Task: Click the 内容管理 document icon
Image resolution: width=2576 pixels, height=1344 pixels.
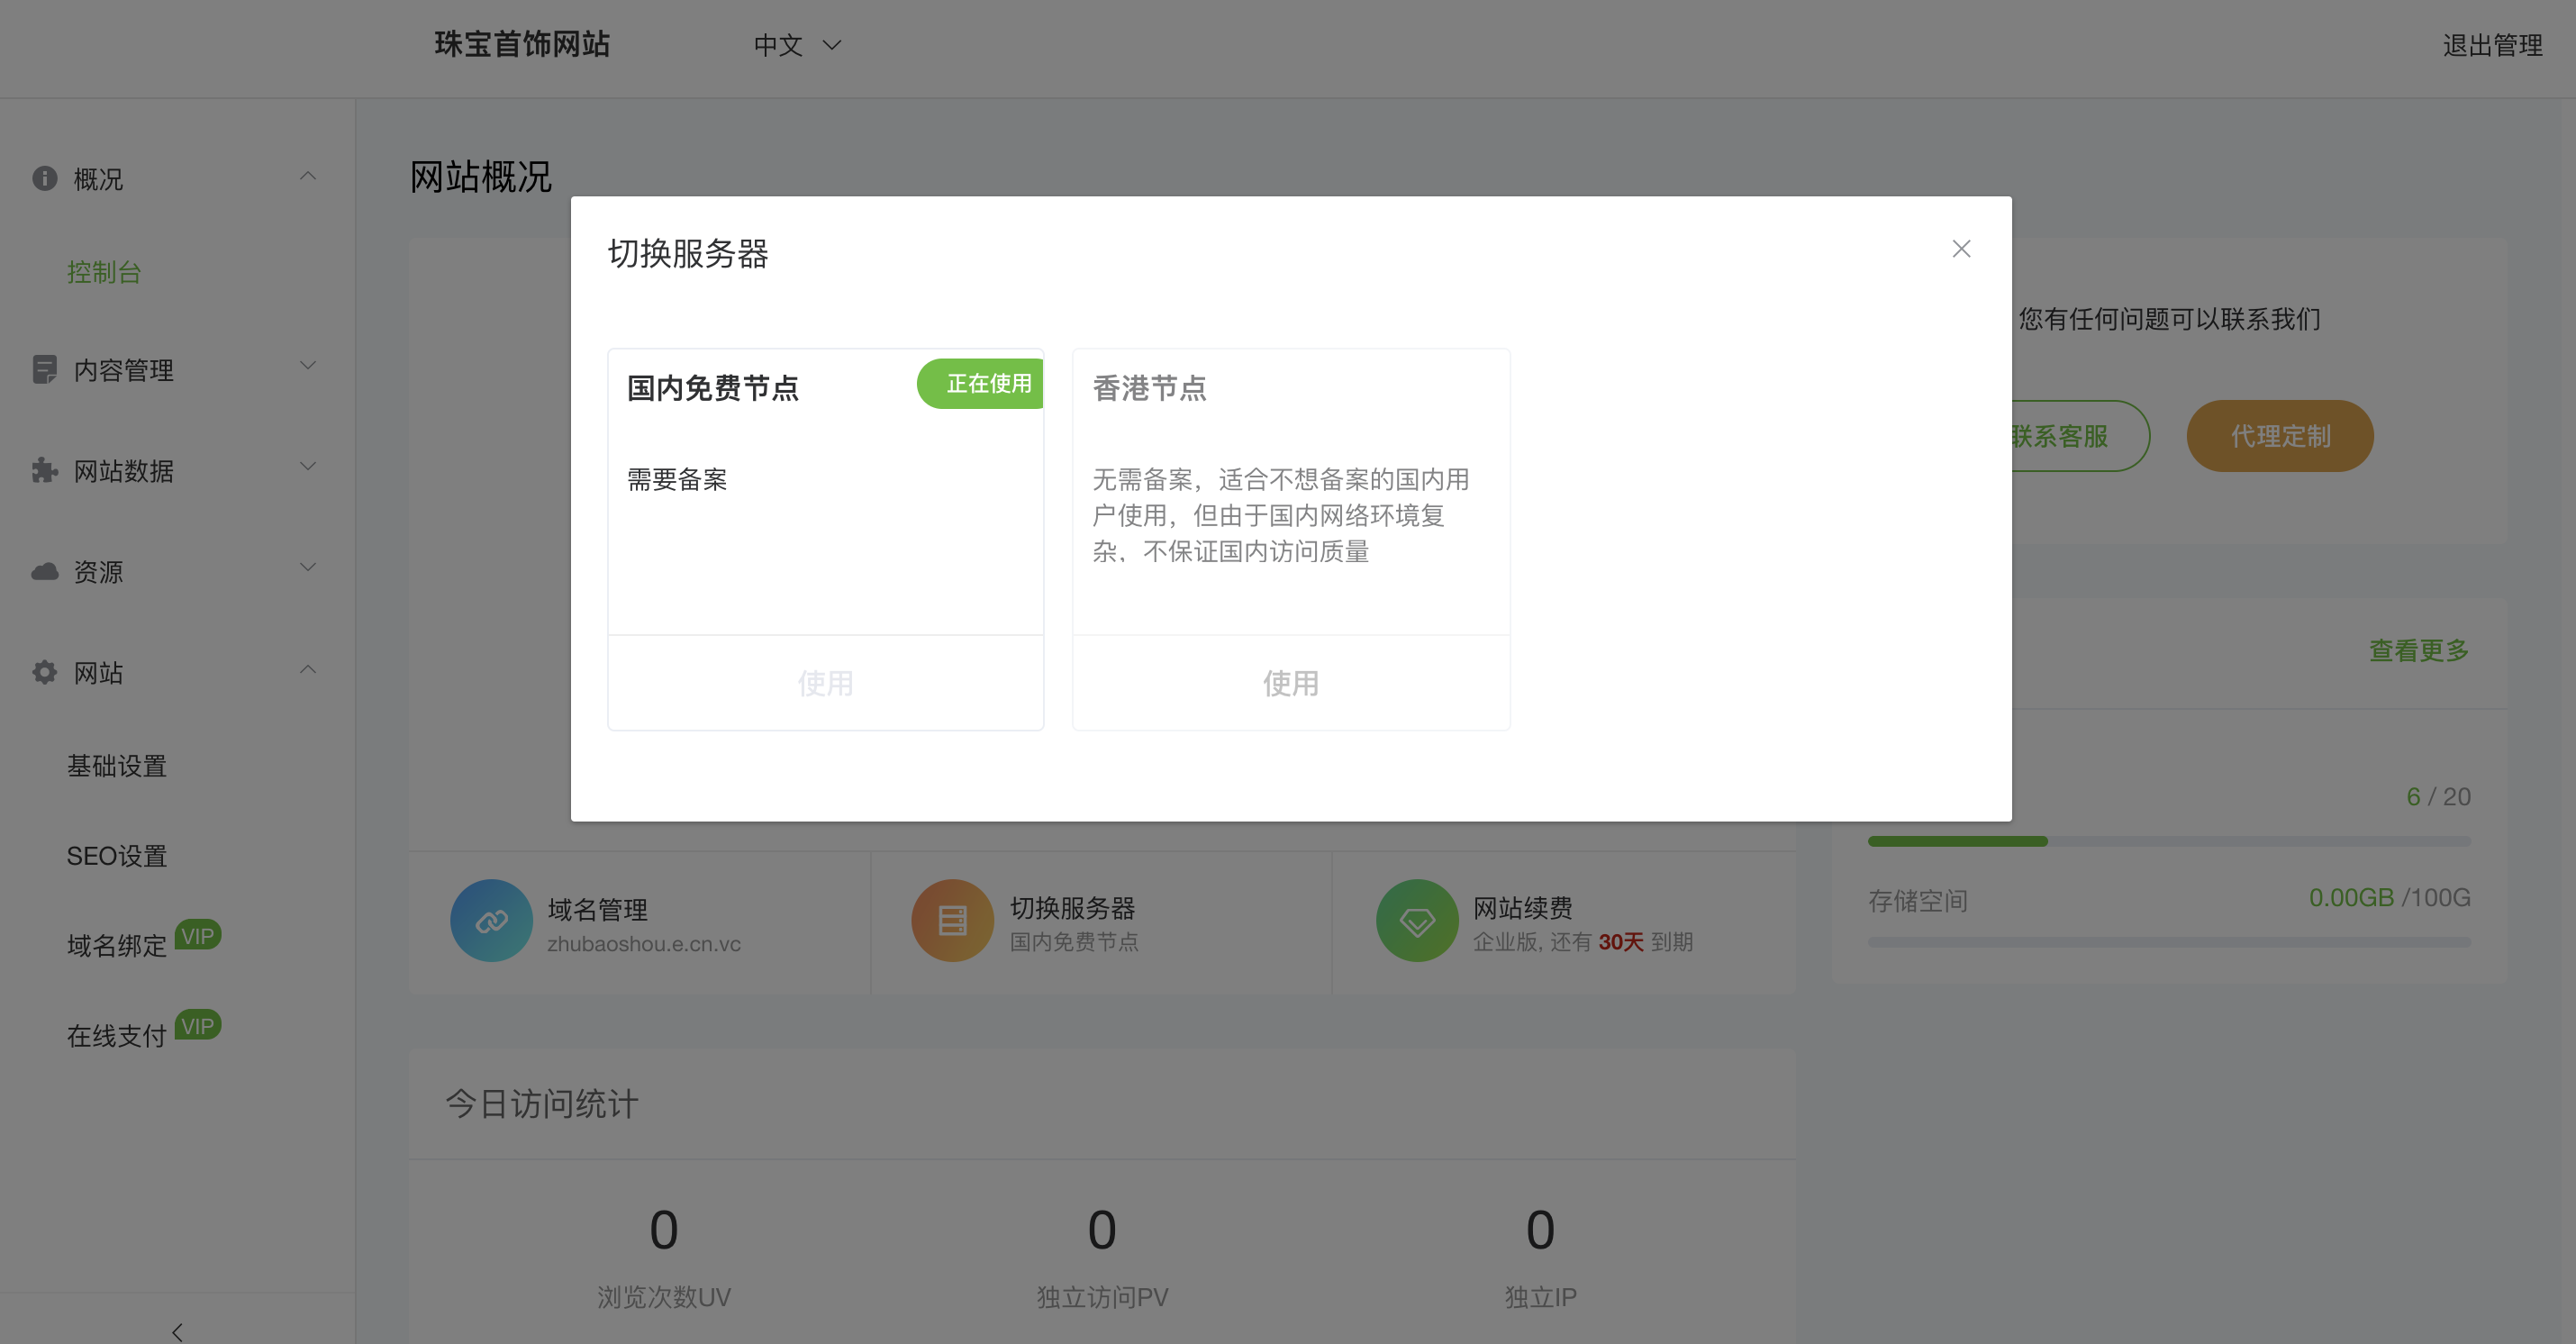Action: (x=44, y=370)
